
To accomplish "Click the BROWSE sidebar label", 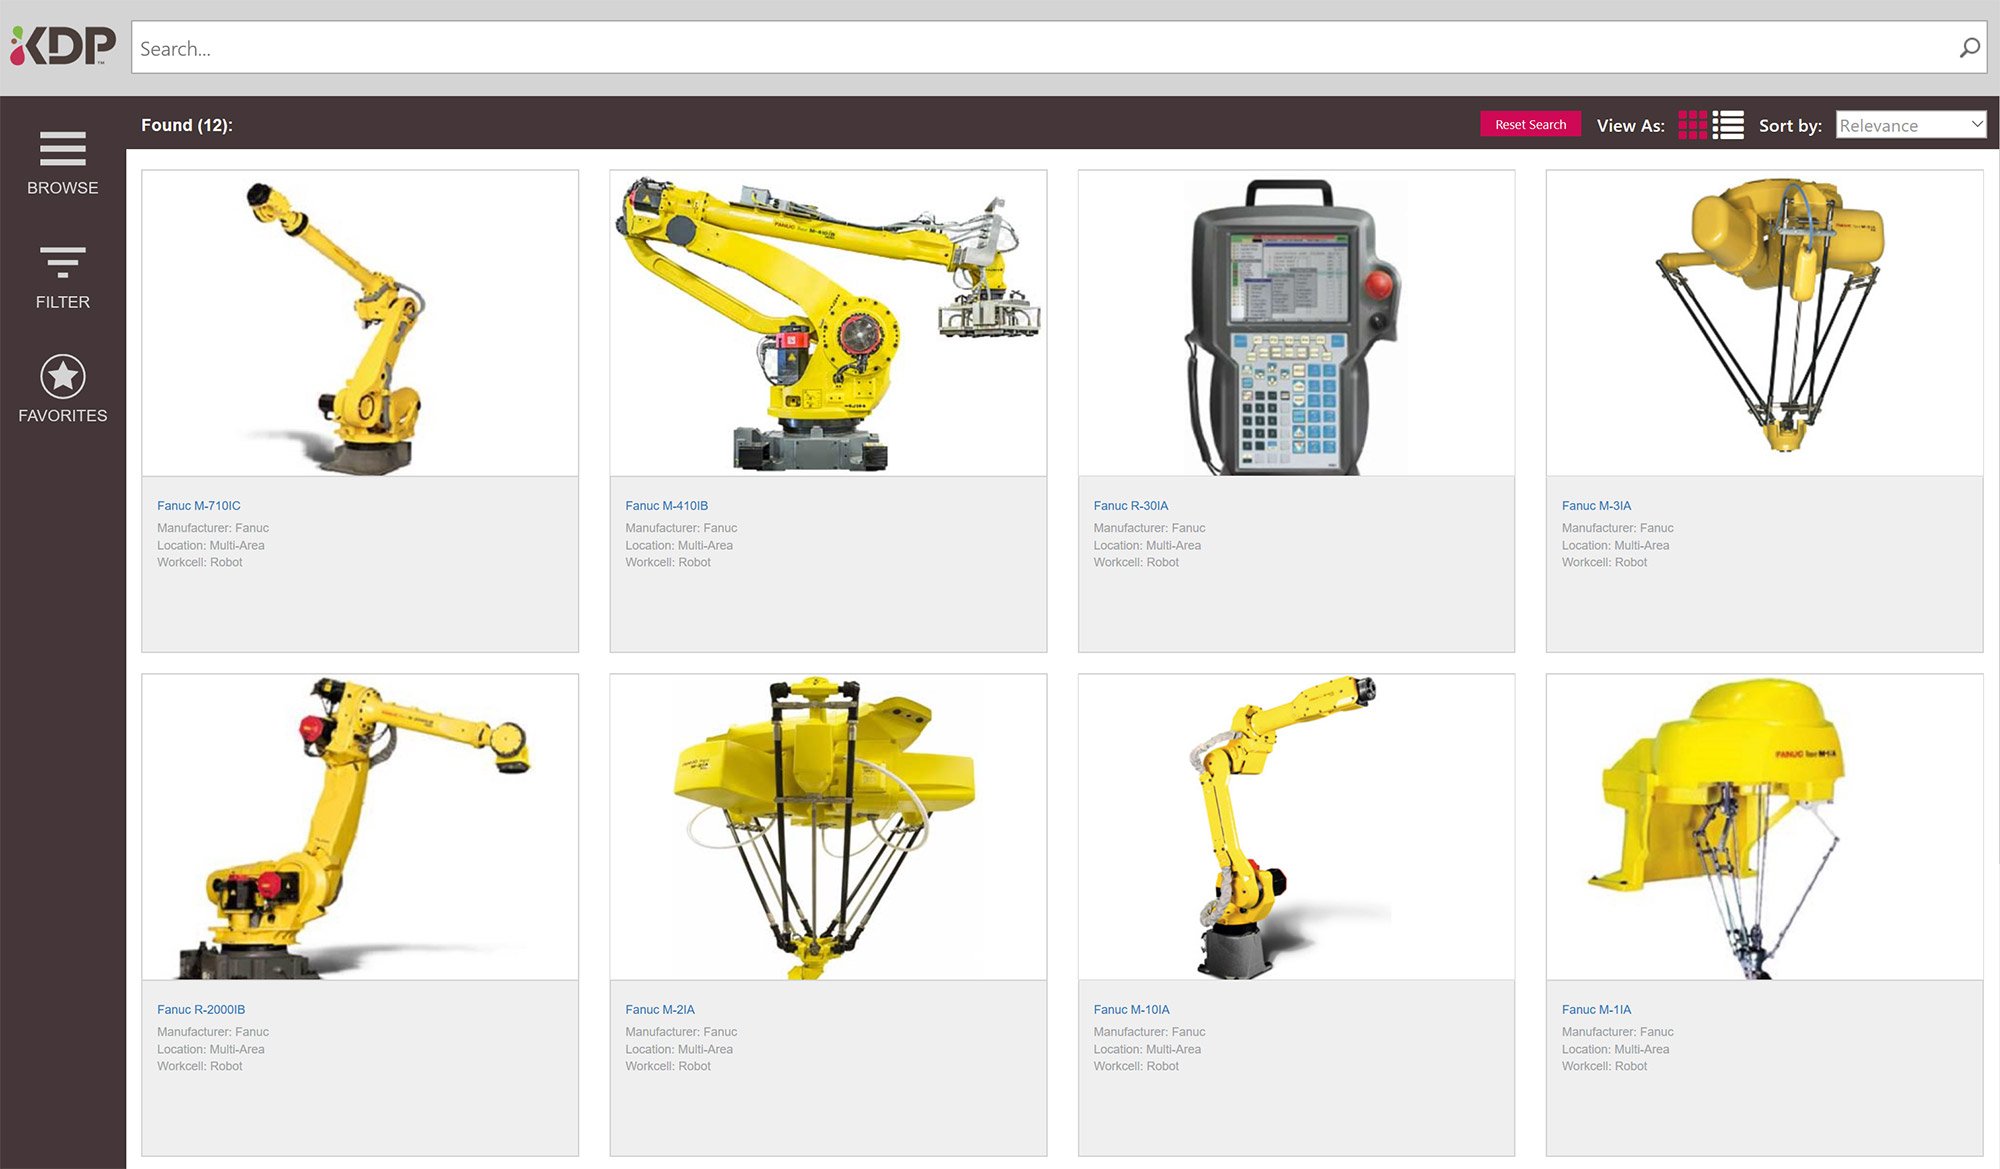I will 63,188.
